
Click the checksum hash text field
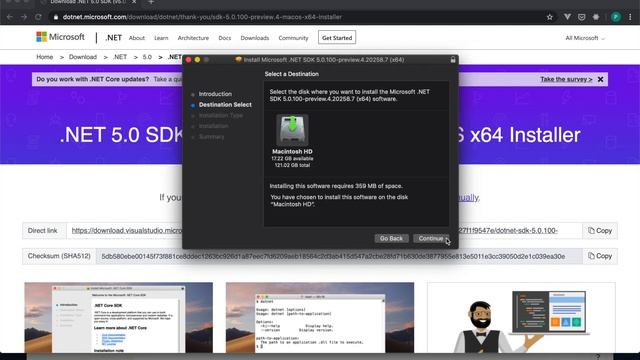339,256
